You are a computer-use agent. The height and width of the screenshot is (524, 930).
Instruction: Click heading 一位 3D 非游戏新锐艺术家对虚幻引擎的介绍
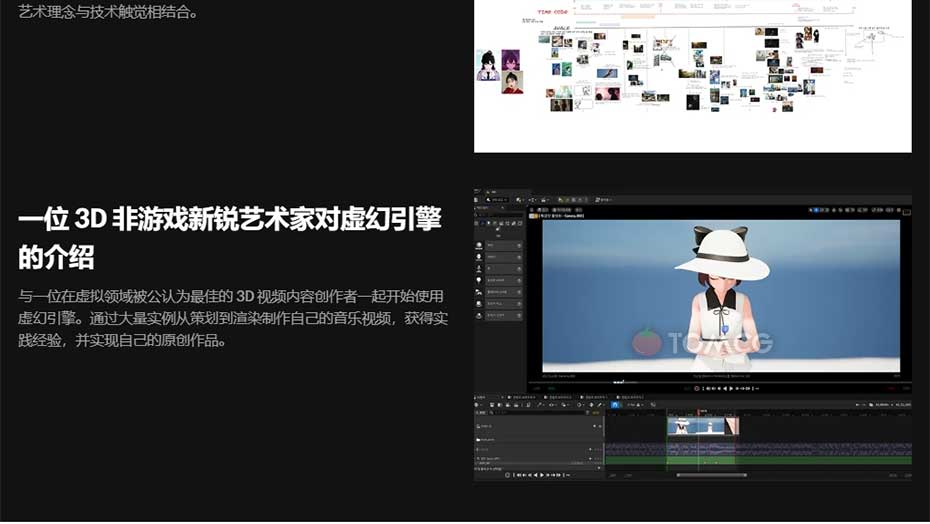click(230, 238)
